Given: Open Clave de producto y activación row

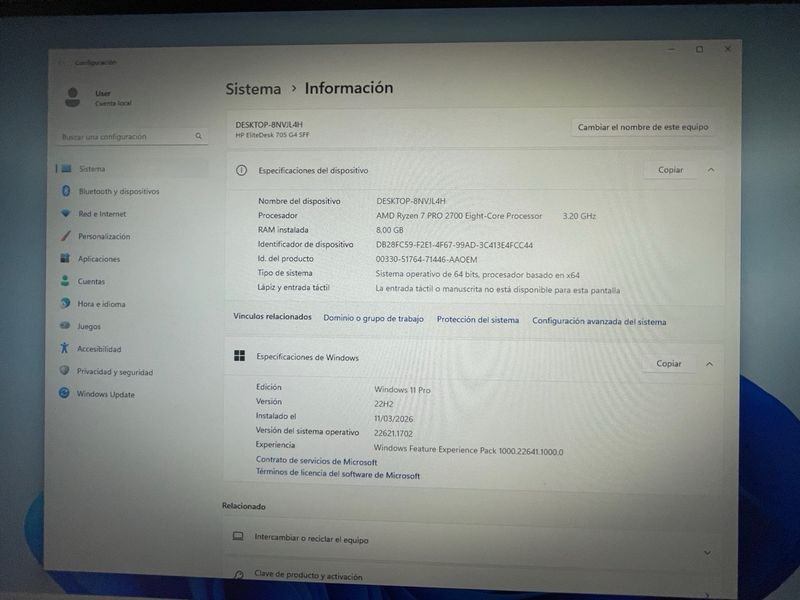Looking at the screenshot, I should click(473, 578).
